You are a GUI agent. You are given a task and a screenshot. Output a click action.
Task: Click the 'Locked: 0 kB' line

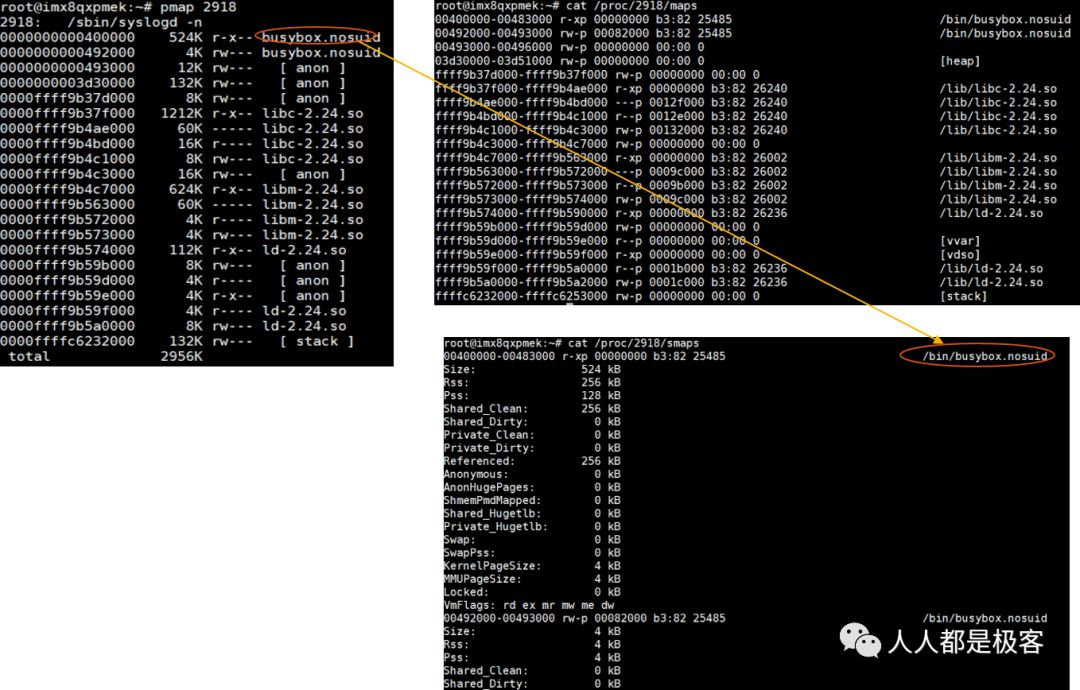(x=532, y=592)
